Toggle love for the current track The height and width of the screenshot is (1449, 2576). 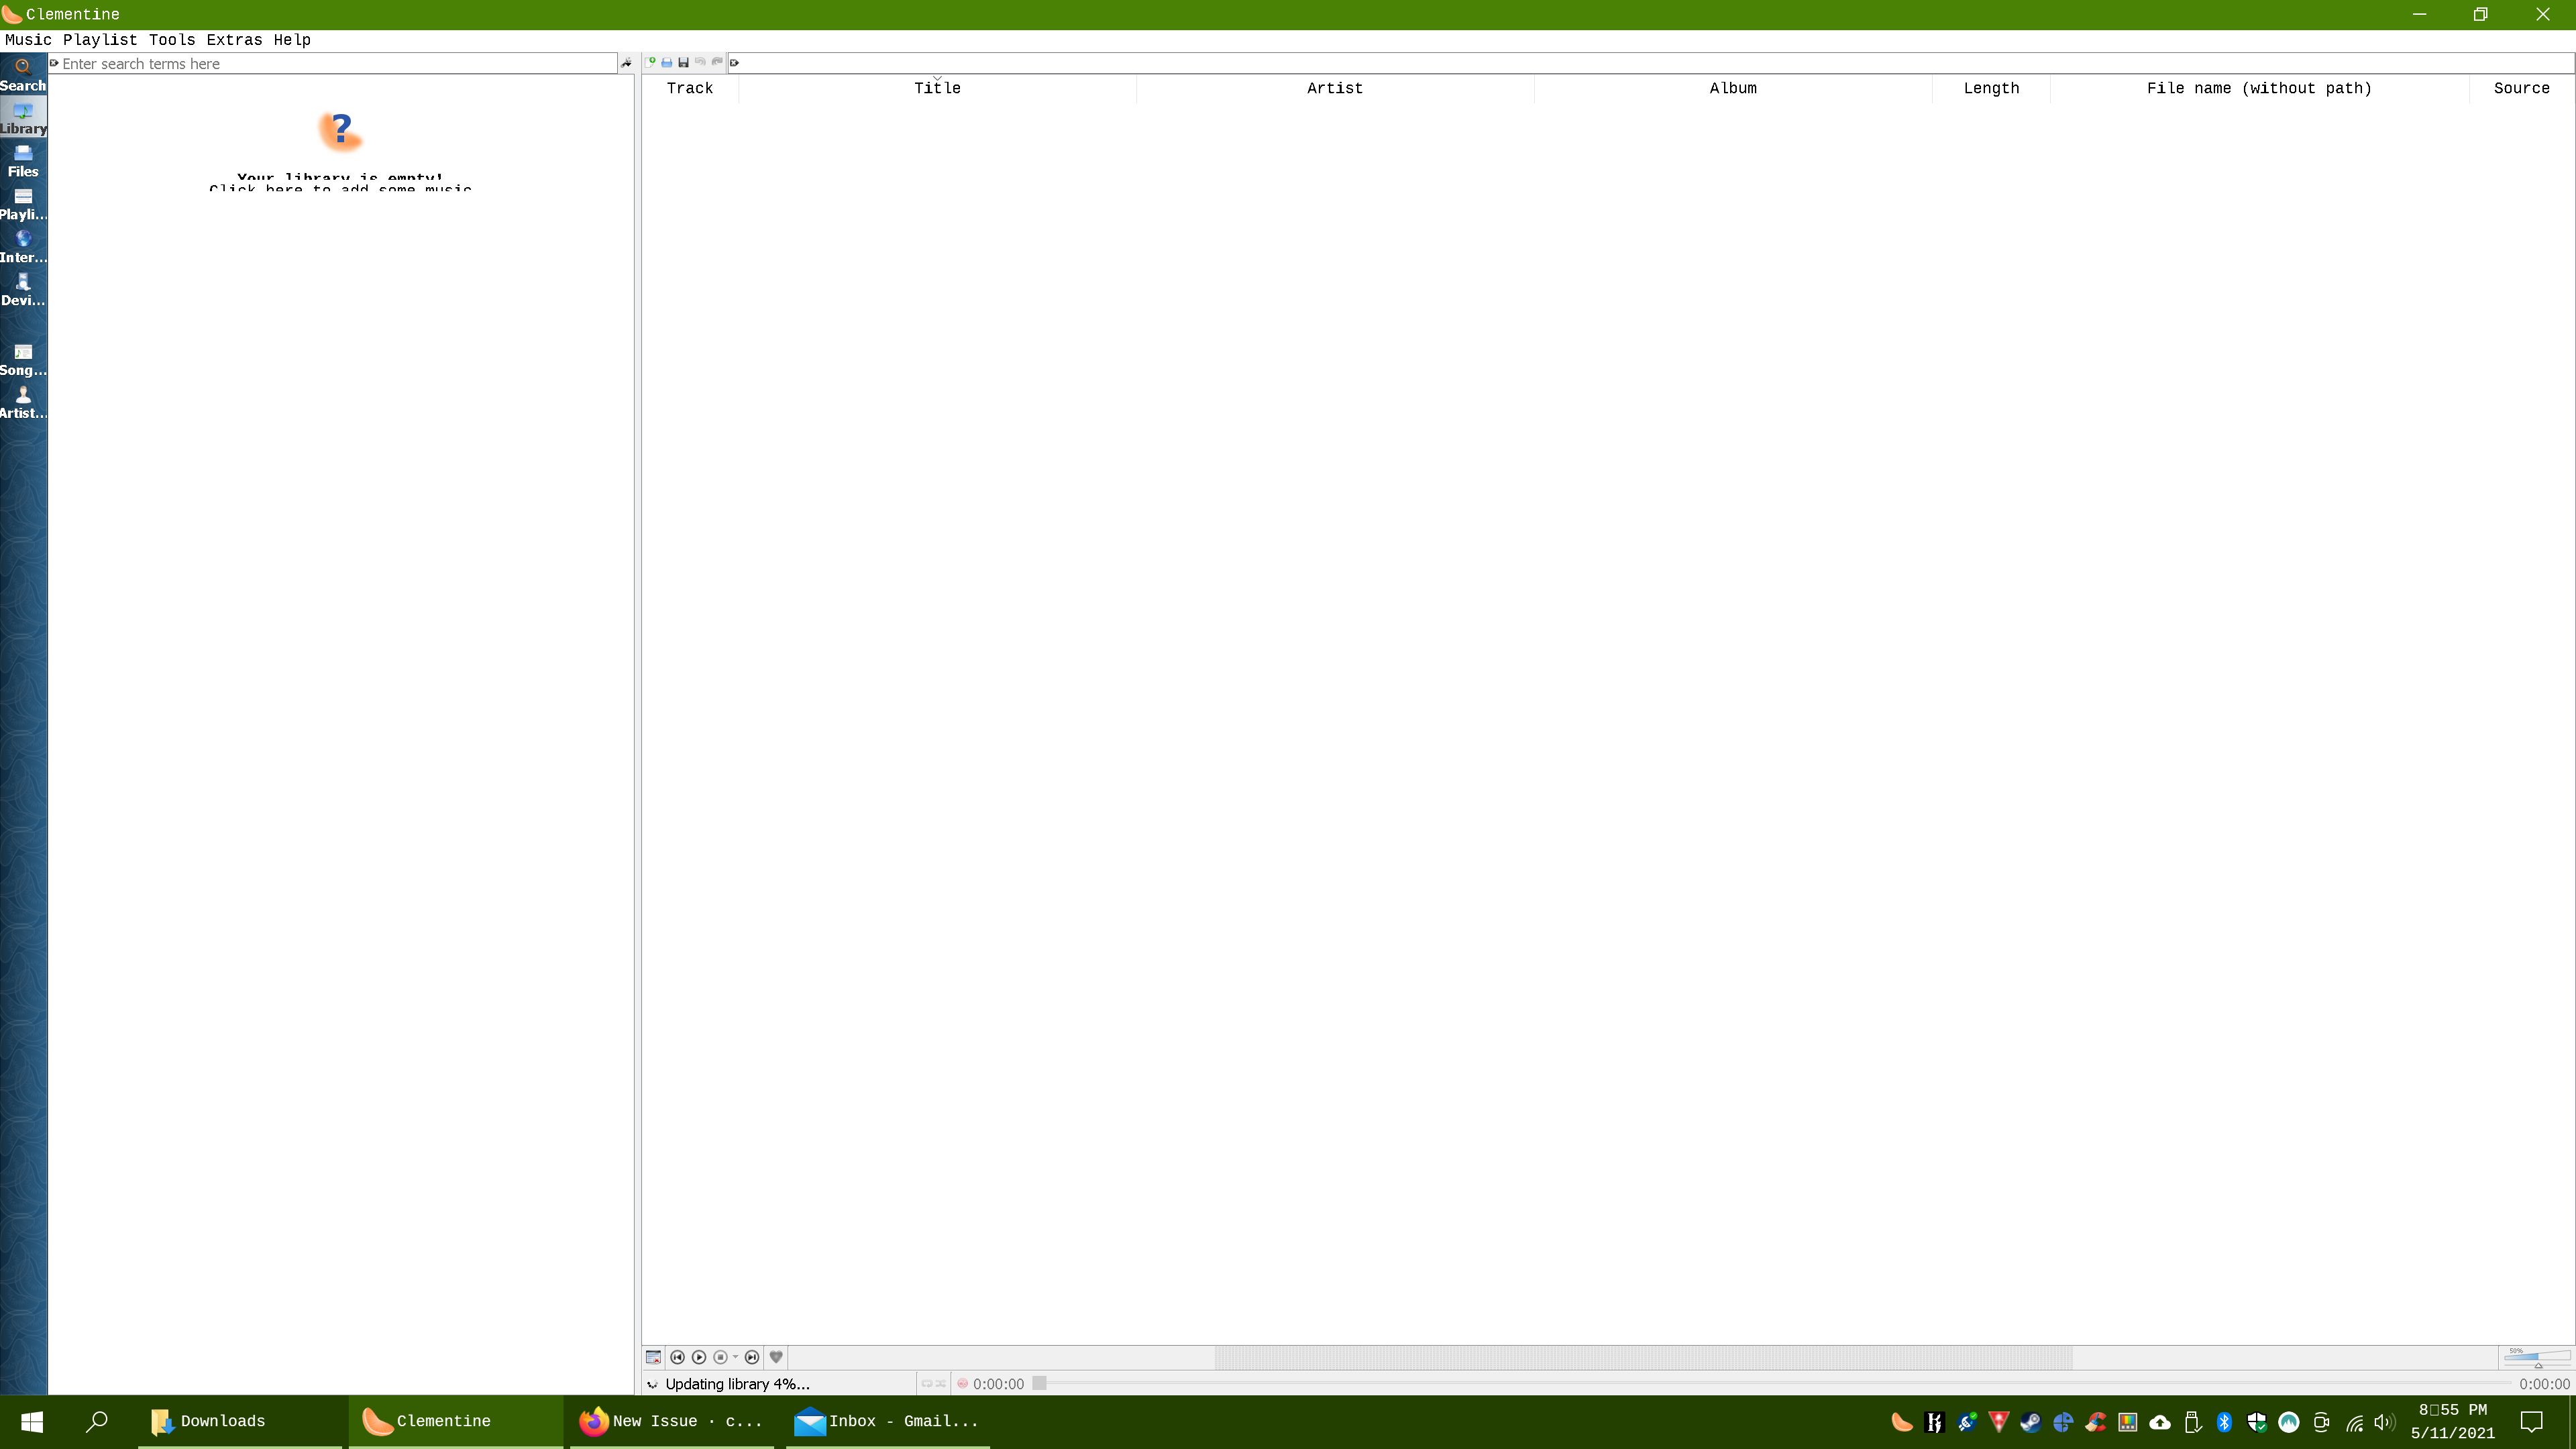tap(777, 1357)
